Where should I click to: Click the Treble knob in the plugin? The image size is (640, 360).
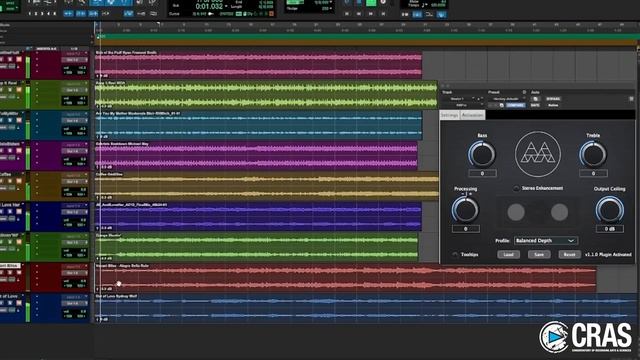593,155
